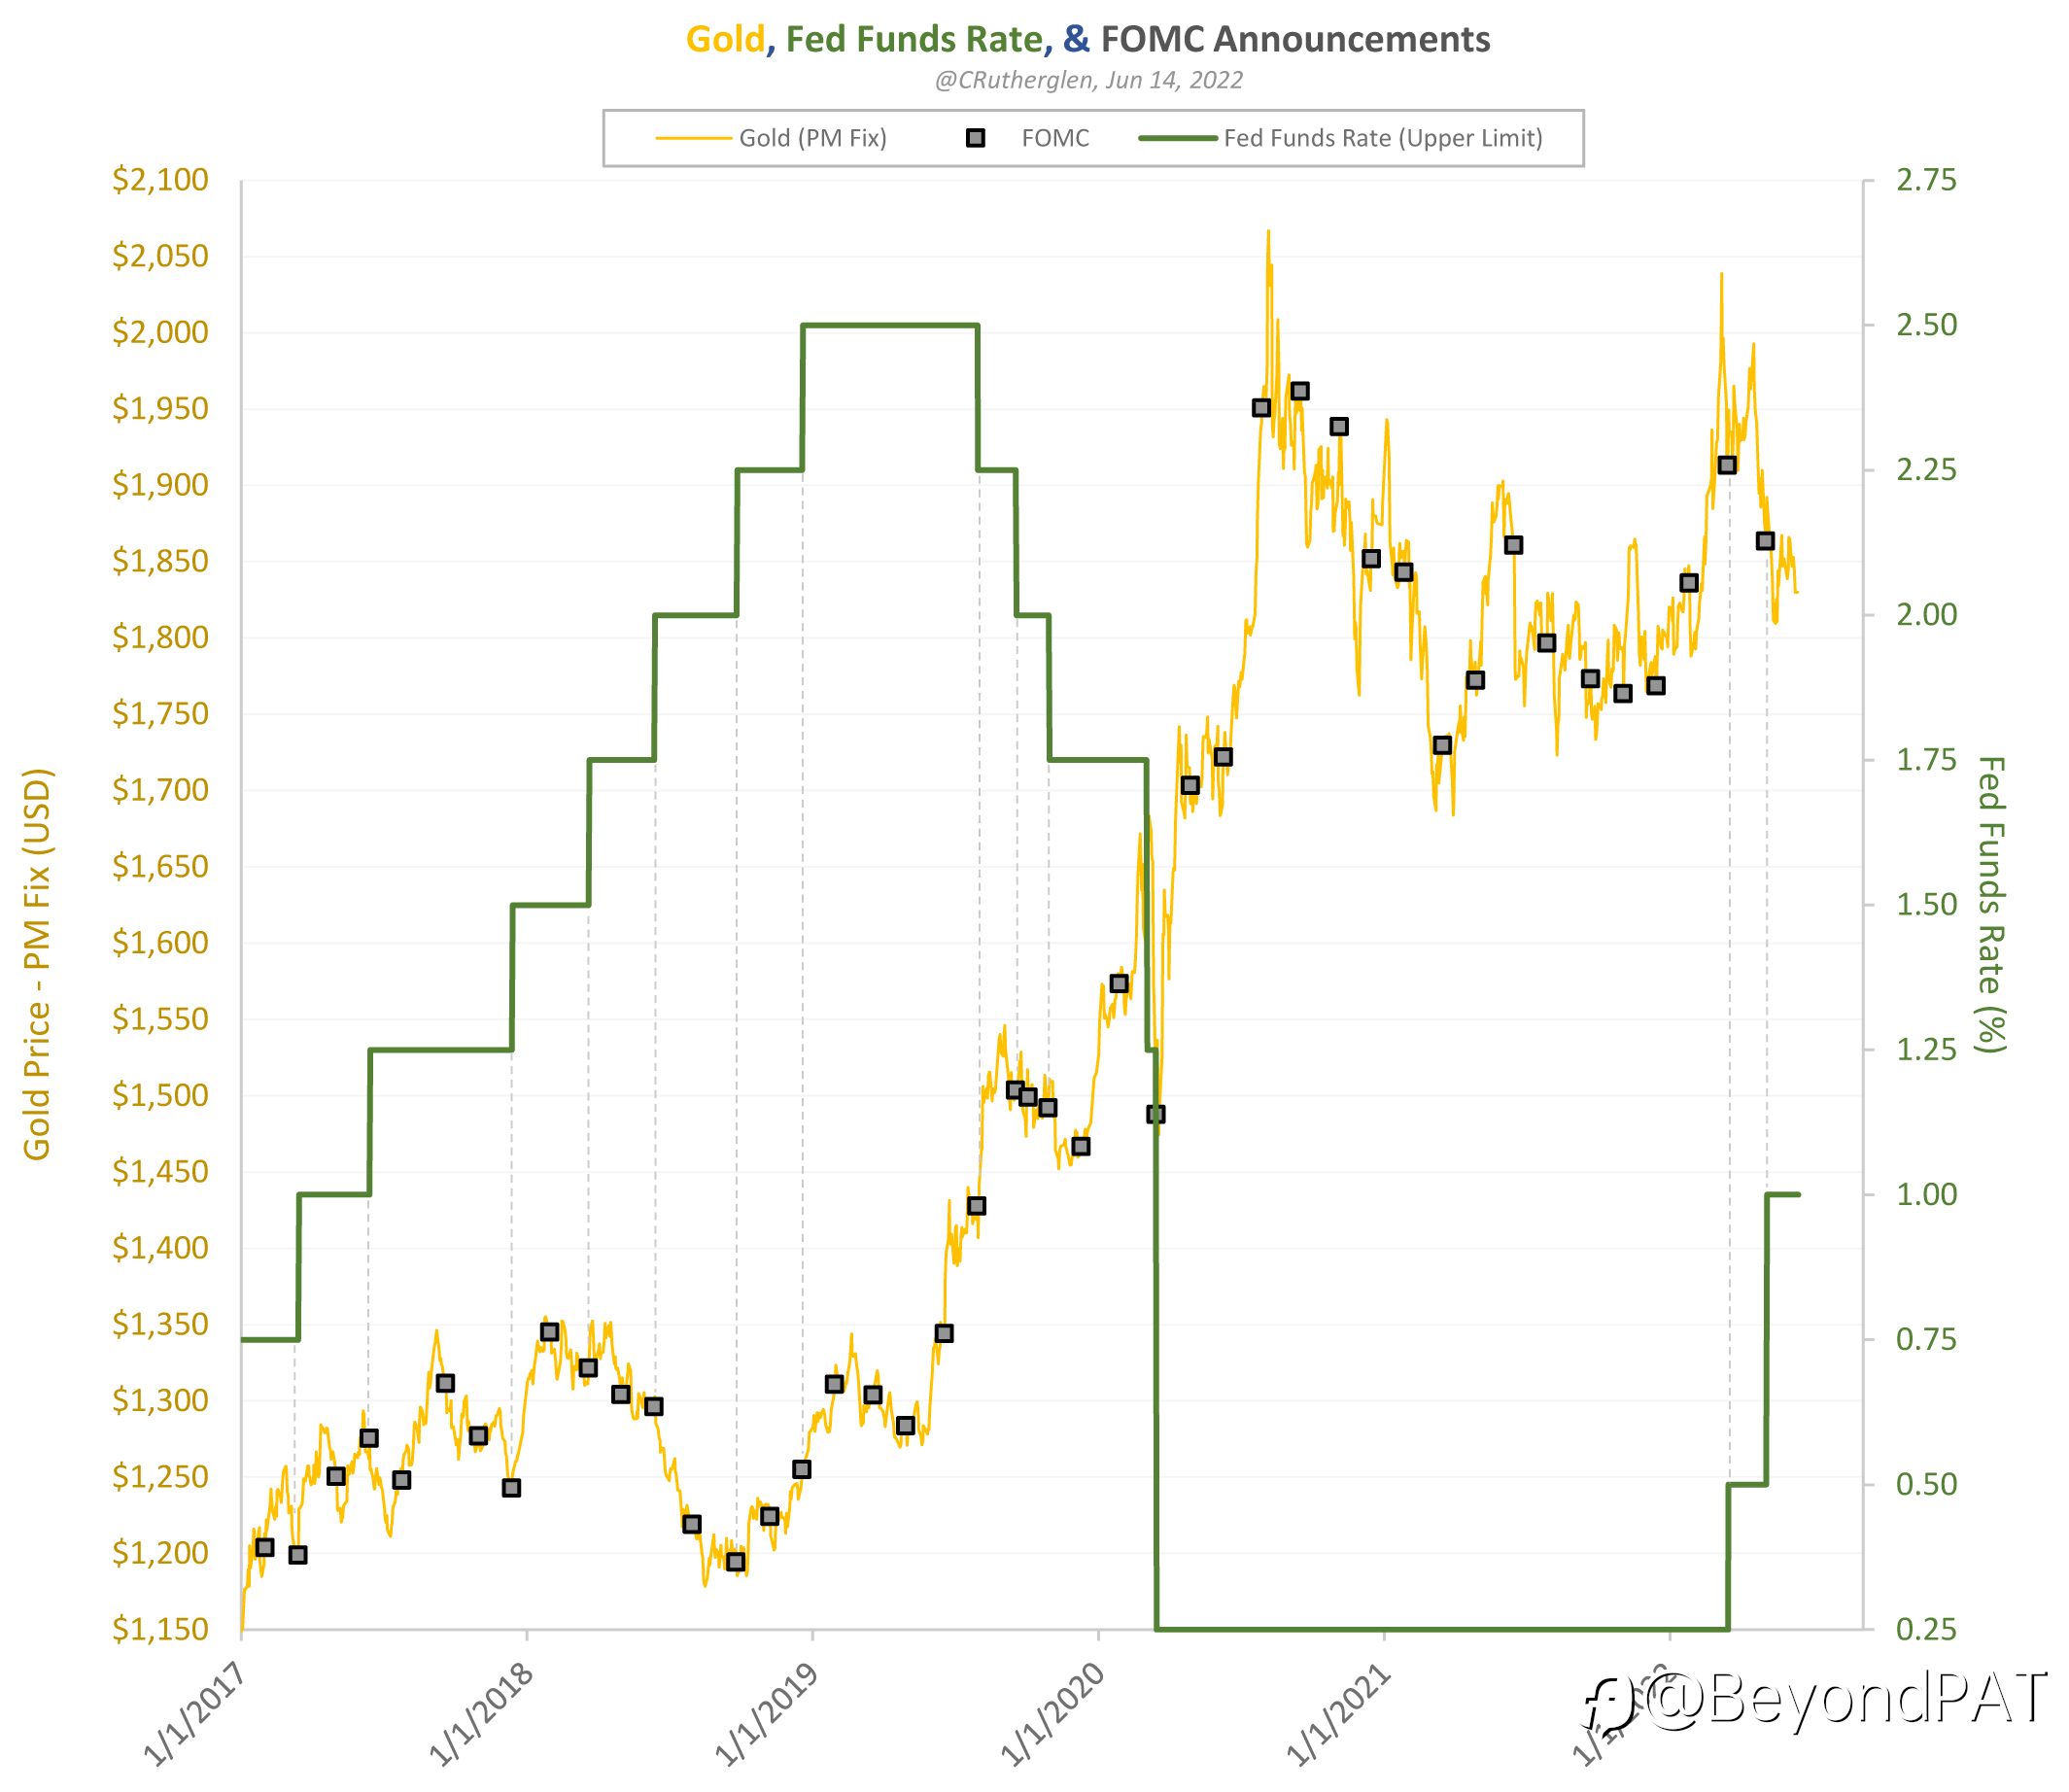Click the @CRutherglen attribution under the title
The image size is (2069, 1792).
click(x=1088, y=80)
